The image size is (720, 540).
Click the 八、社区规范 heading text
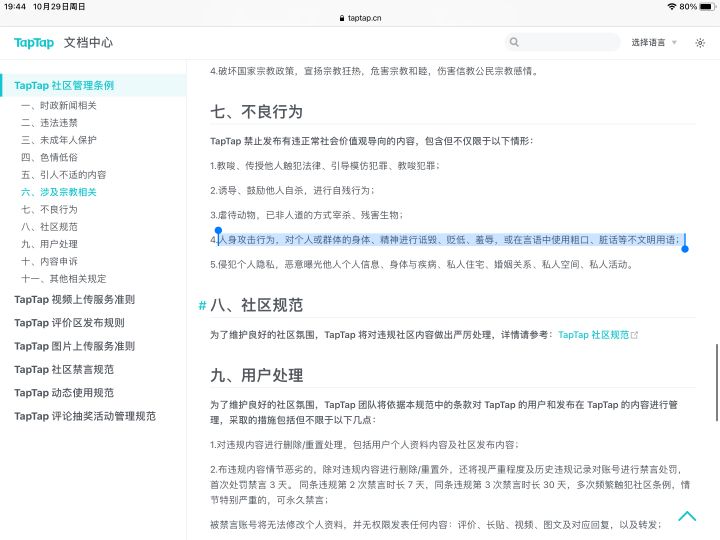(x=256, y=305)
